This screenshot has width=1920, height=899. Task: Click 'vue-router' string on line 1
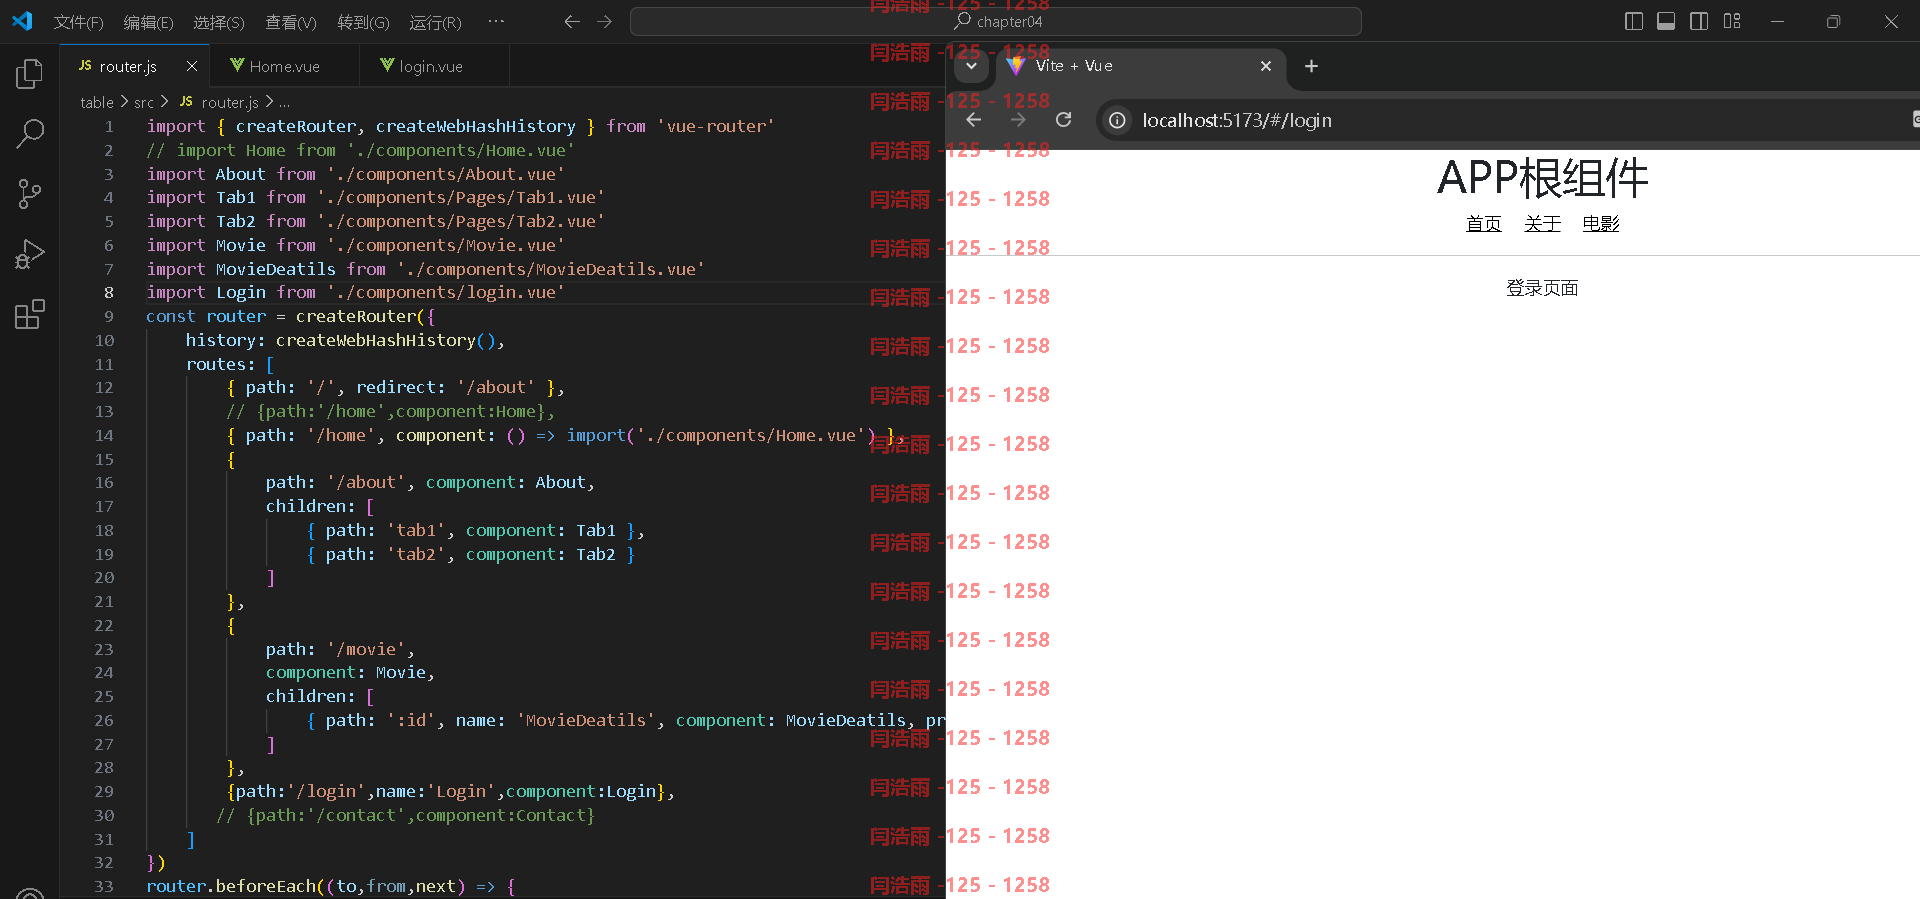(716, 126)
